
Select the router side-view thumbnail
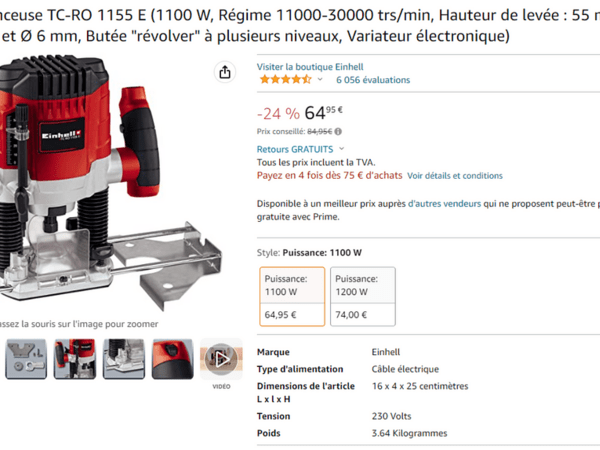coord(75,359)
